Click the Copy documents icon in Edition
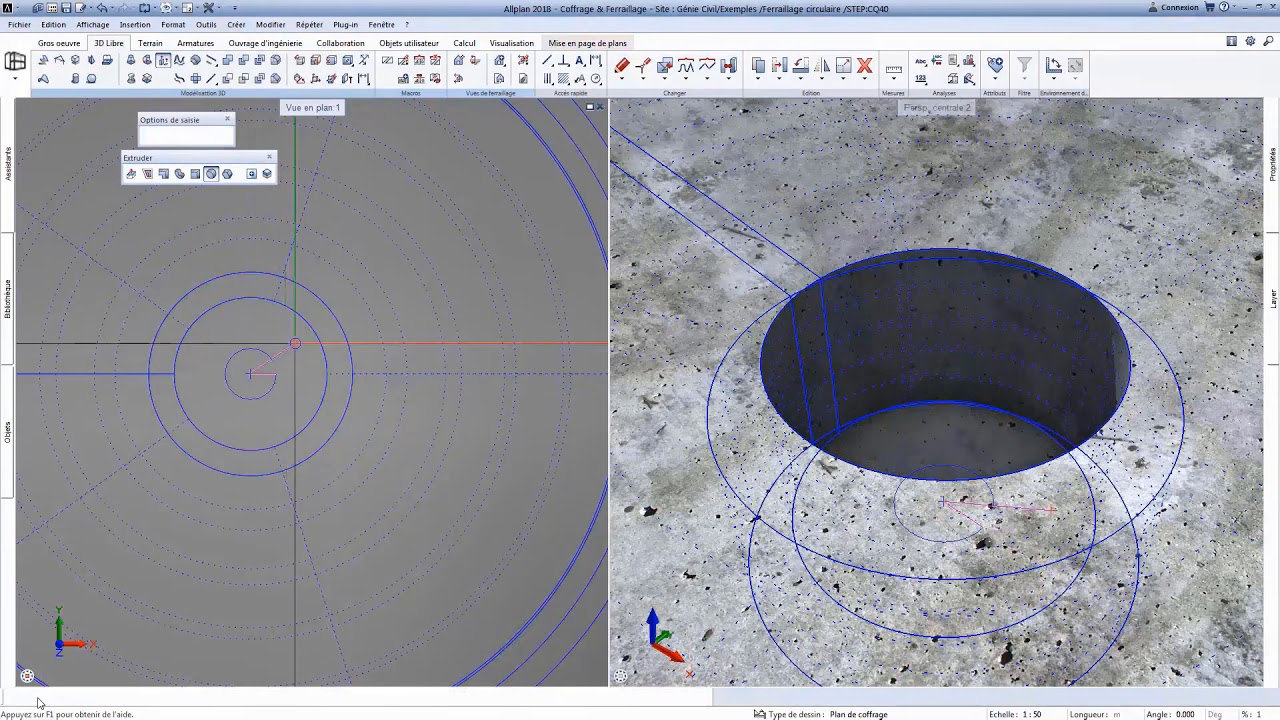This screenshot has height=720, width=1280. [x=758, y=66]
